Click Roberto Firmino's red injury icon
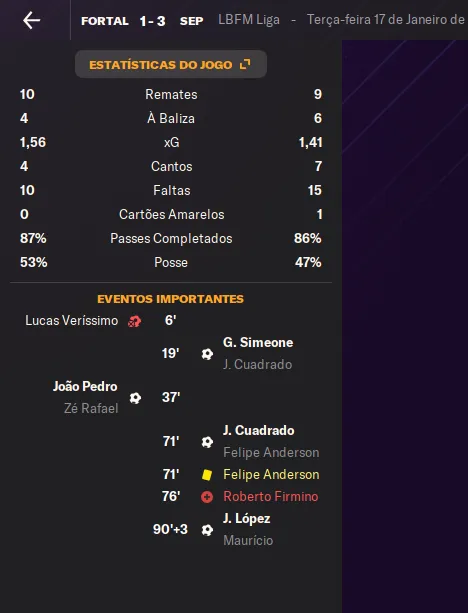468x613 pixels. 207,497
